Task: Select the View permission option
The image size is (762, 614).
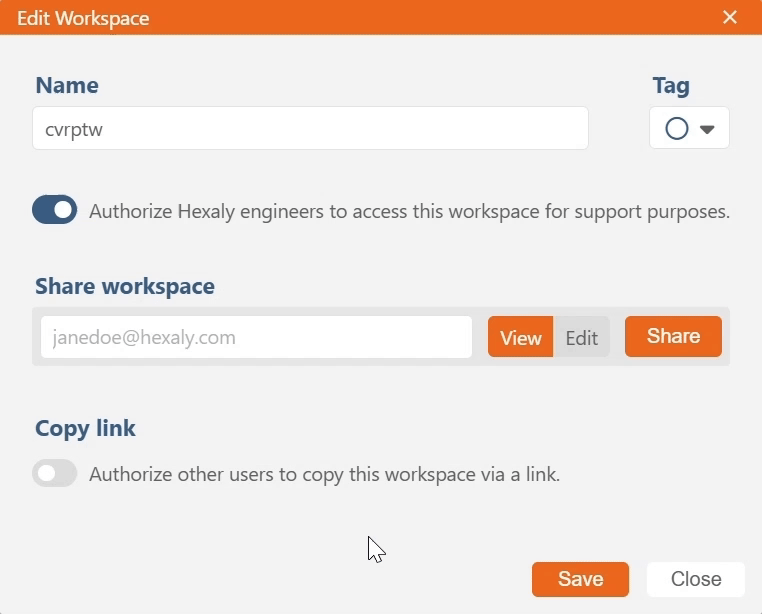Action: point(520,337)
